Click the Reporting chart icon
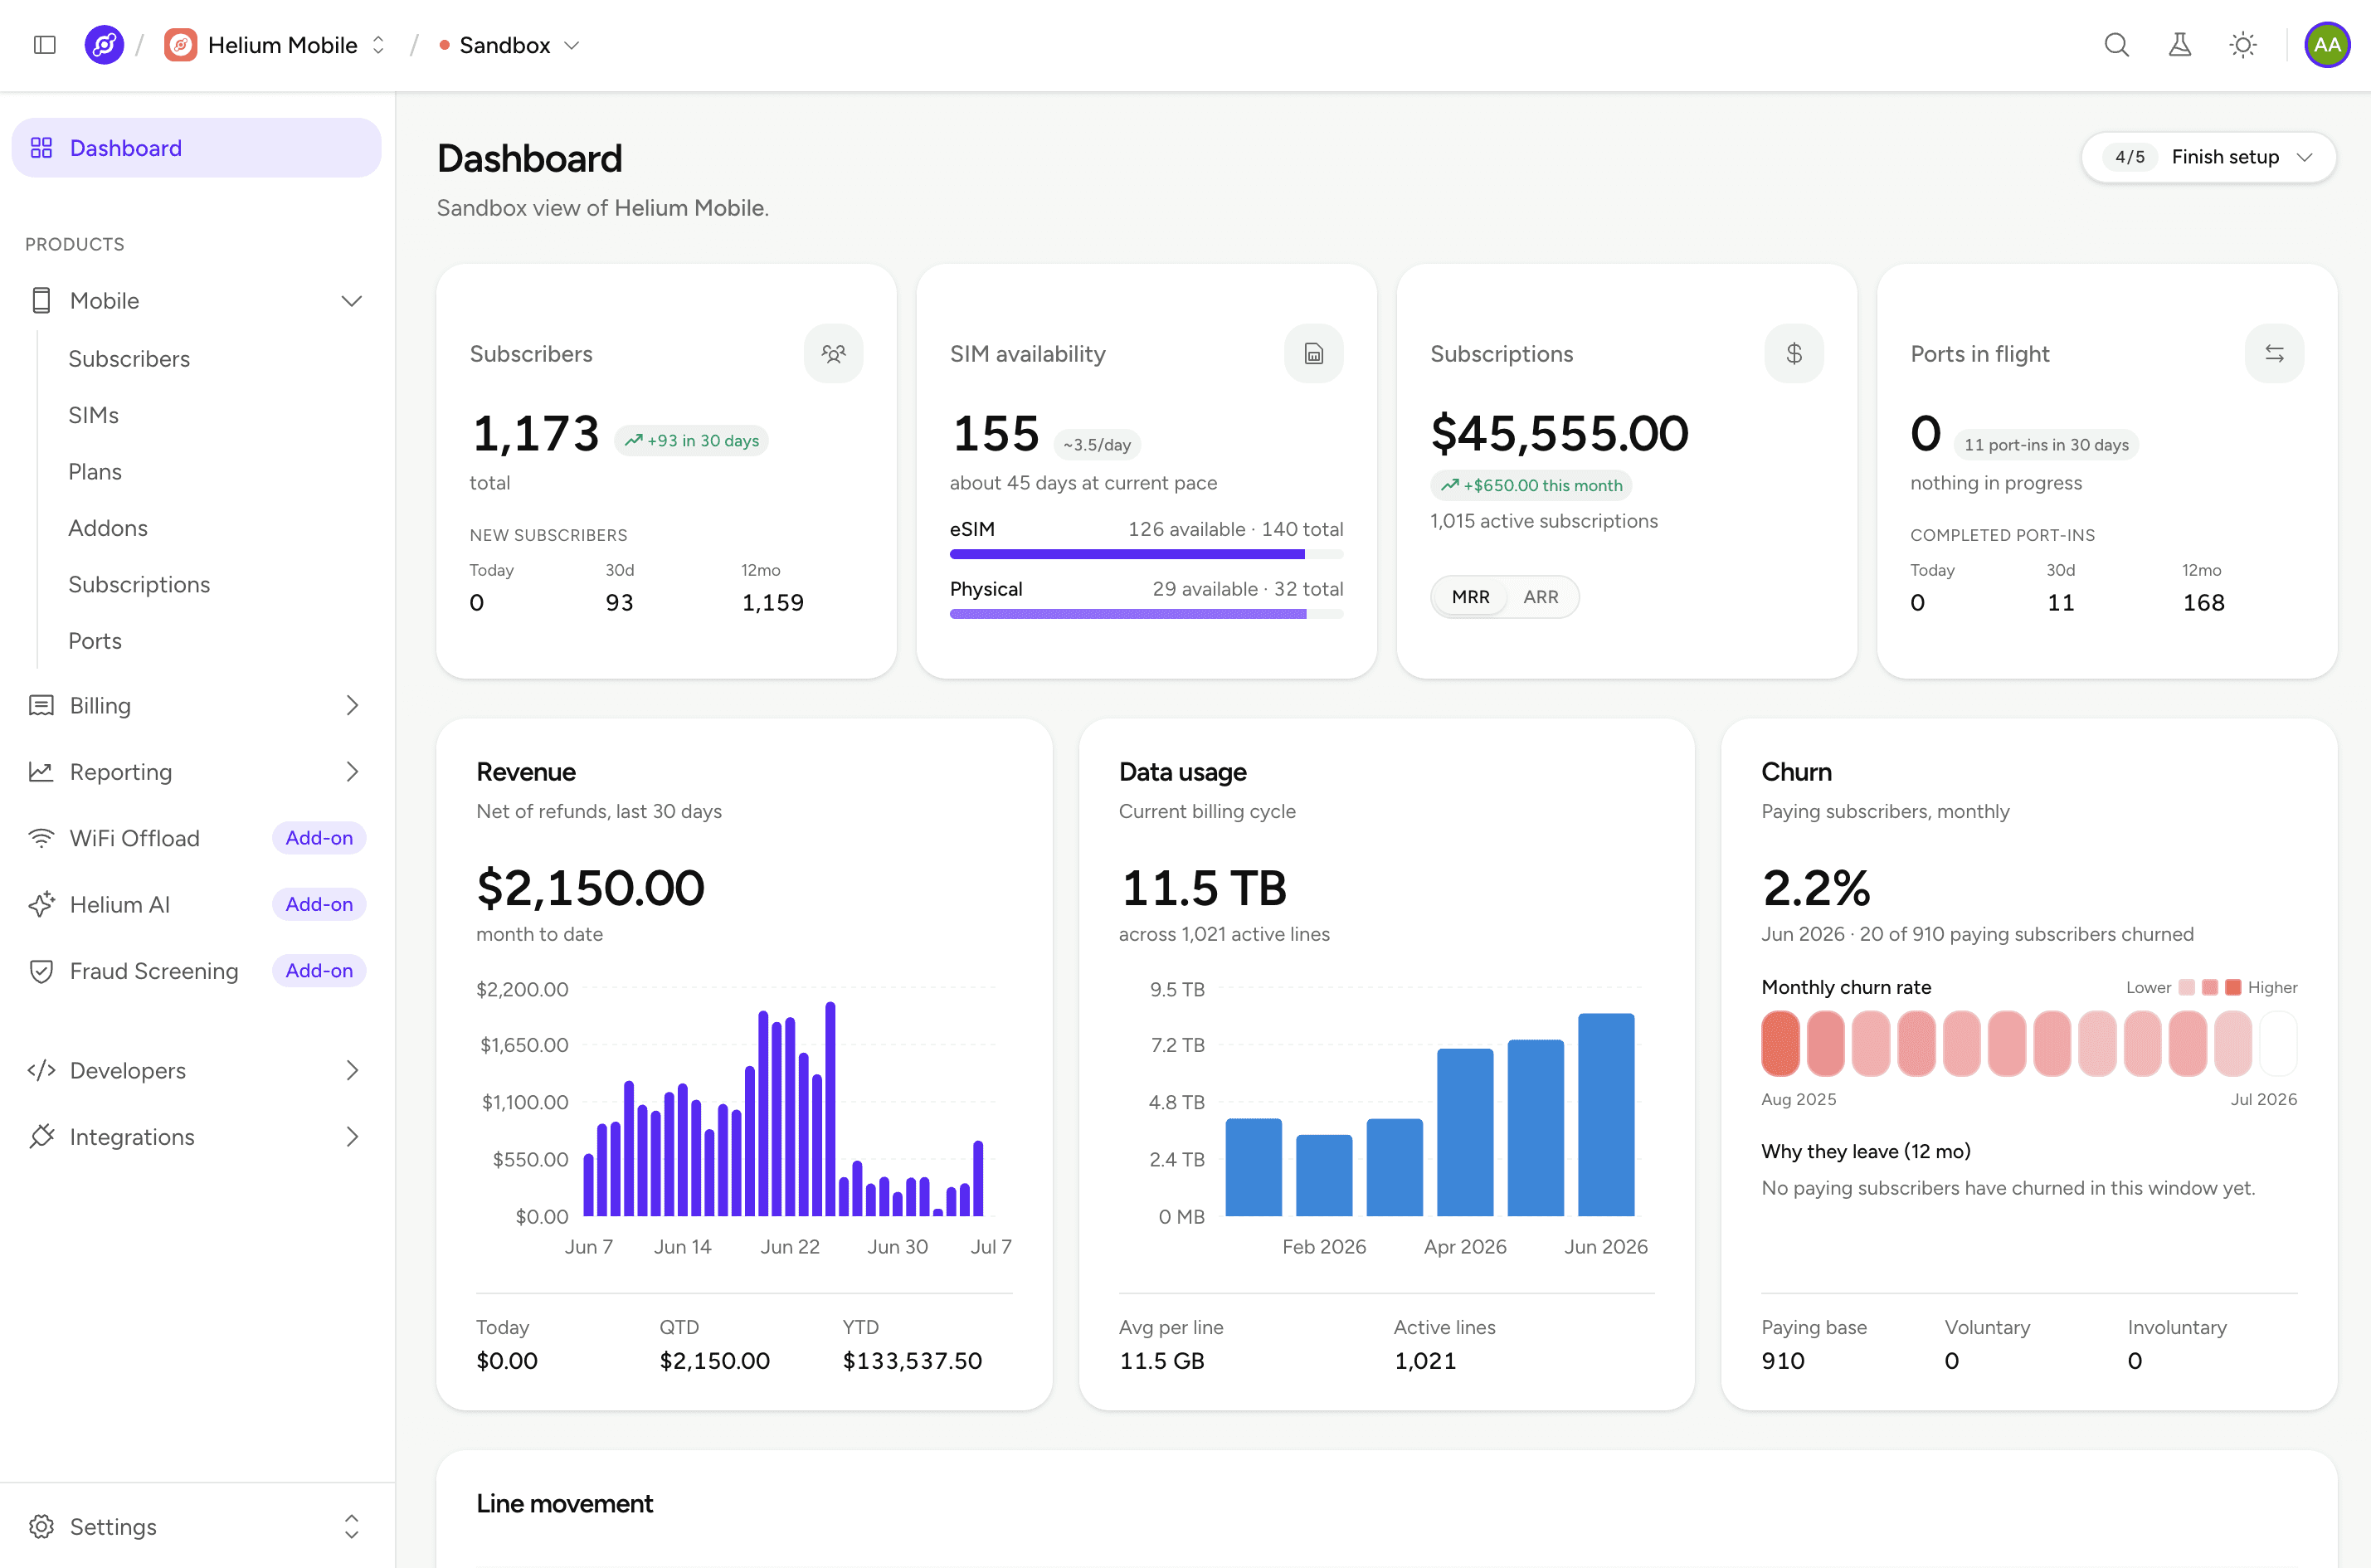Viewport: 2371px width, 1568px height. pyautogui.click(x=41, y=772)
